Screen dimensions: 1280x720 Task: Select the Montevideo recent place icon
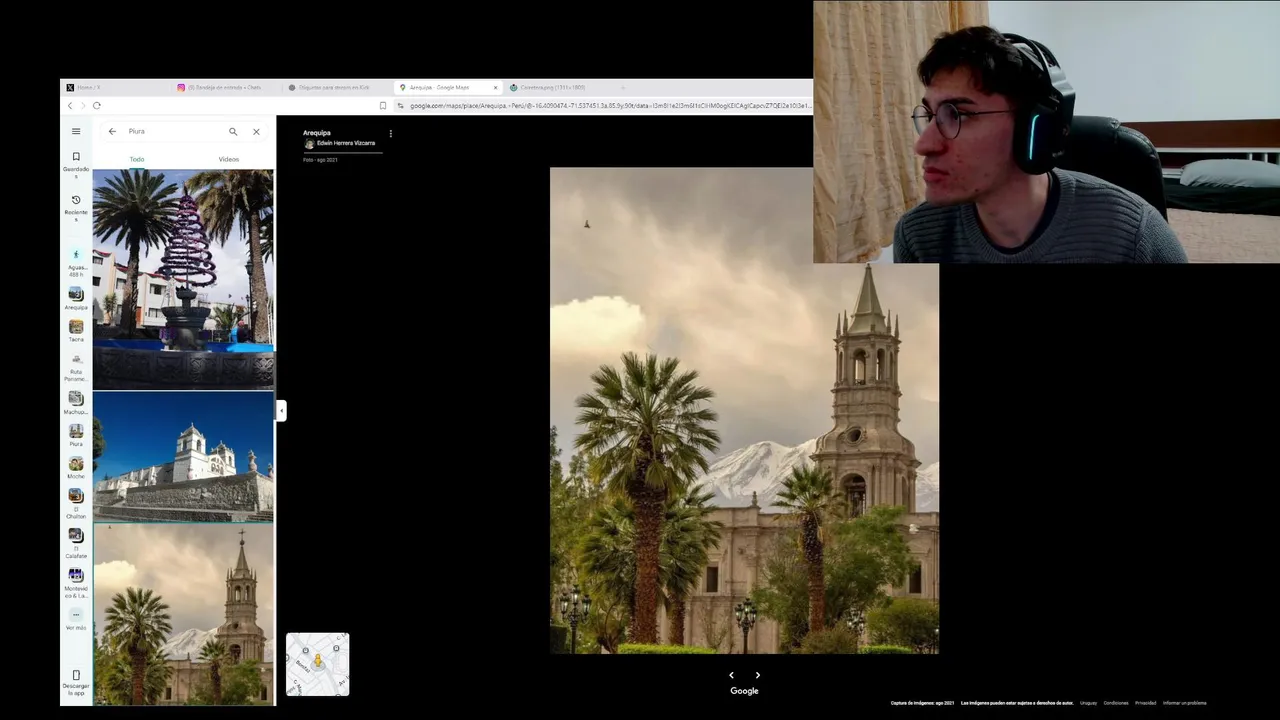[76, 575]
